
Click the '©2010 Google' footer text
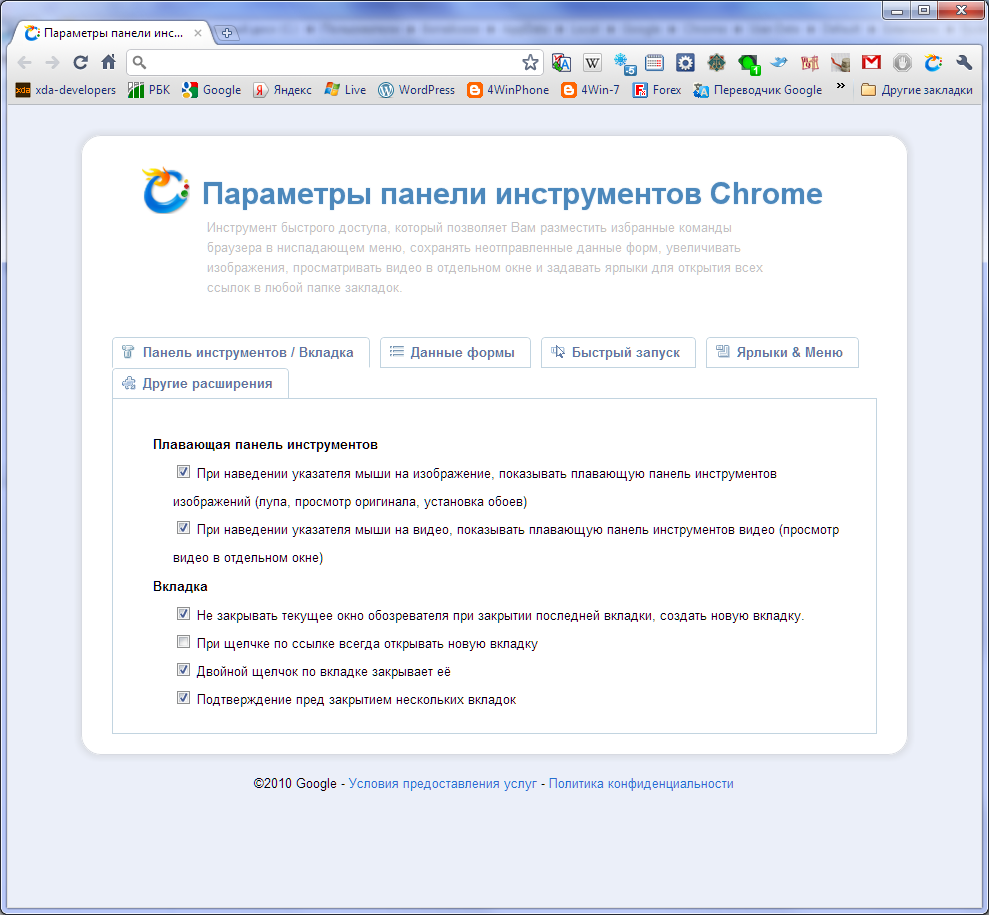295,784
